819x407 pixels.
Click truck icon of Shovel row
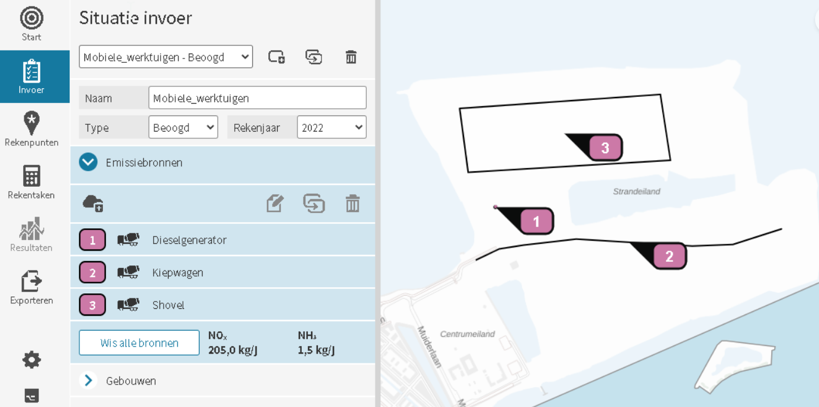(x=128, y=305)
